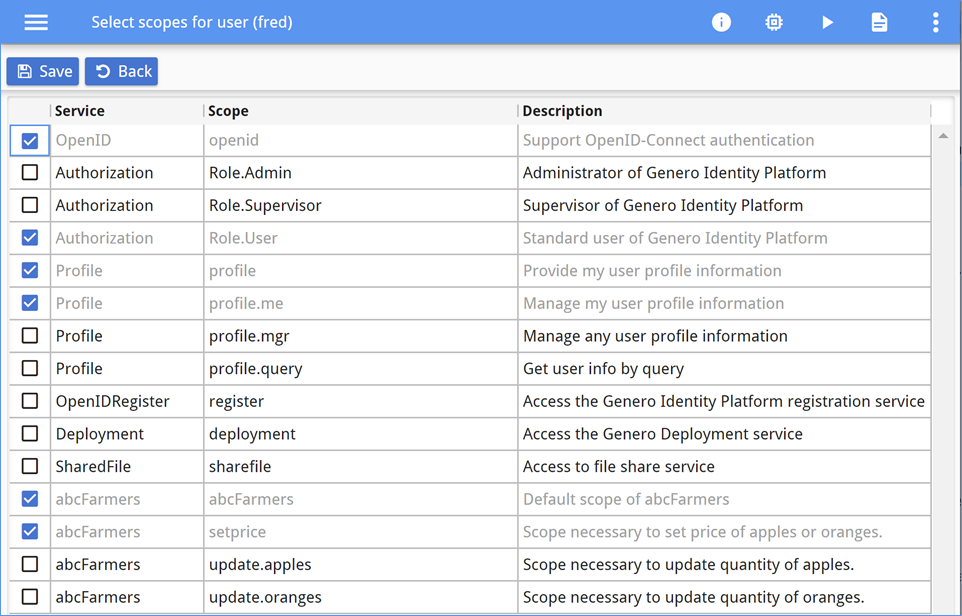
Task: Open the three-dot overflow menu
Action: (x=935, y=21)
